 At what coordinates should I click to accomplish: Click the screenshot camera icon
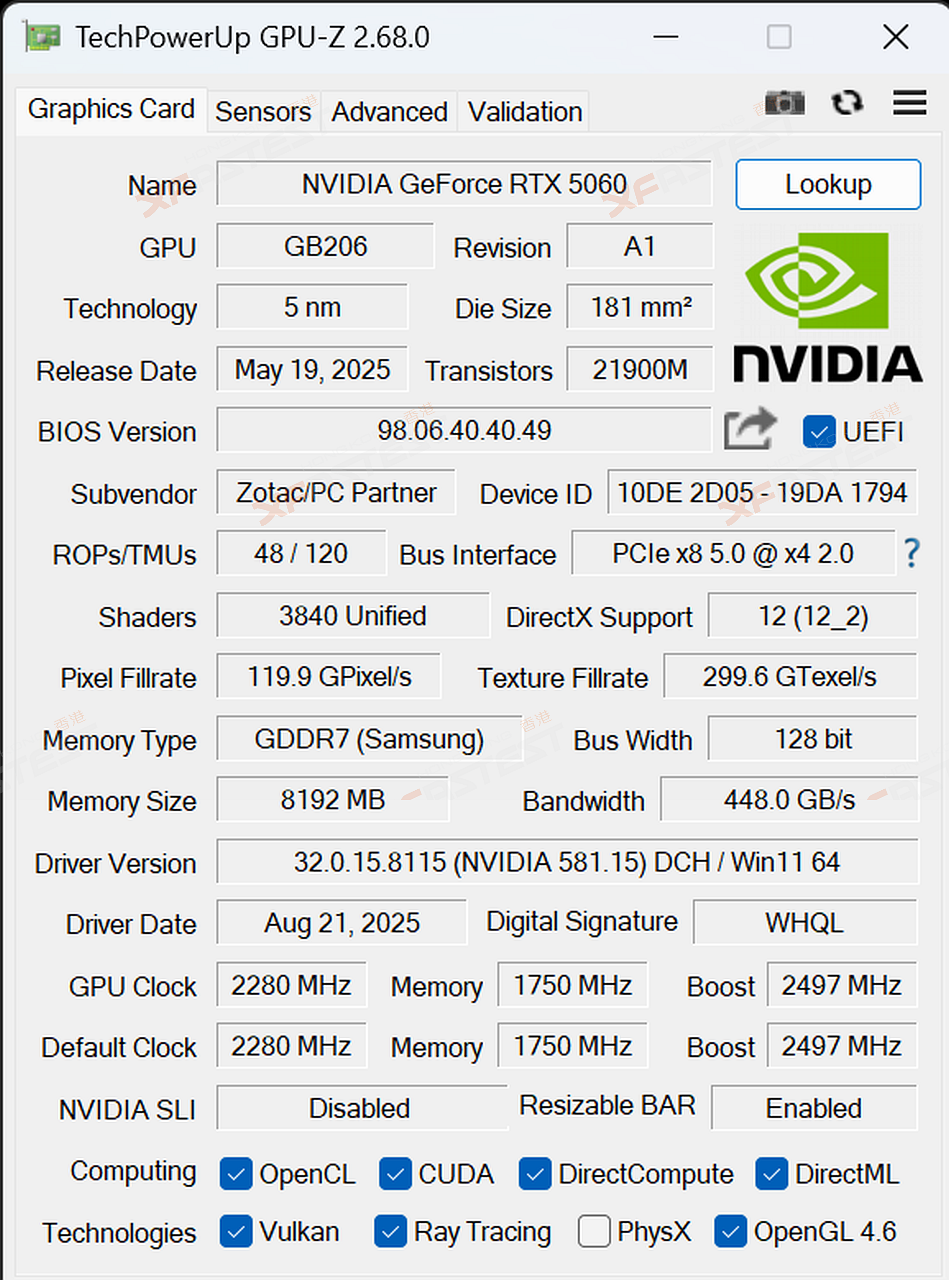click(784, 103)
